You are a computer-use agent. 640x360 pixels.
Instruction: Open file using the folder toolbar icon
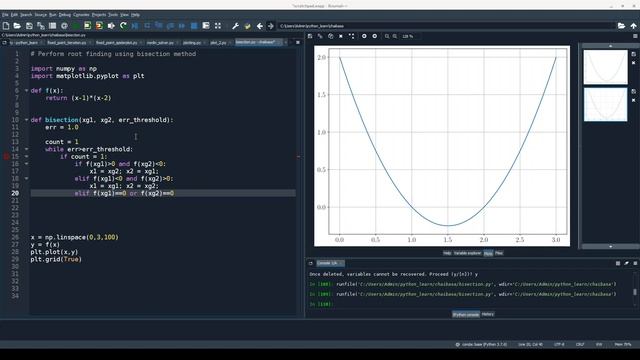(17, 26)
